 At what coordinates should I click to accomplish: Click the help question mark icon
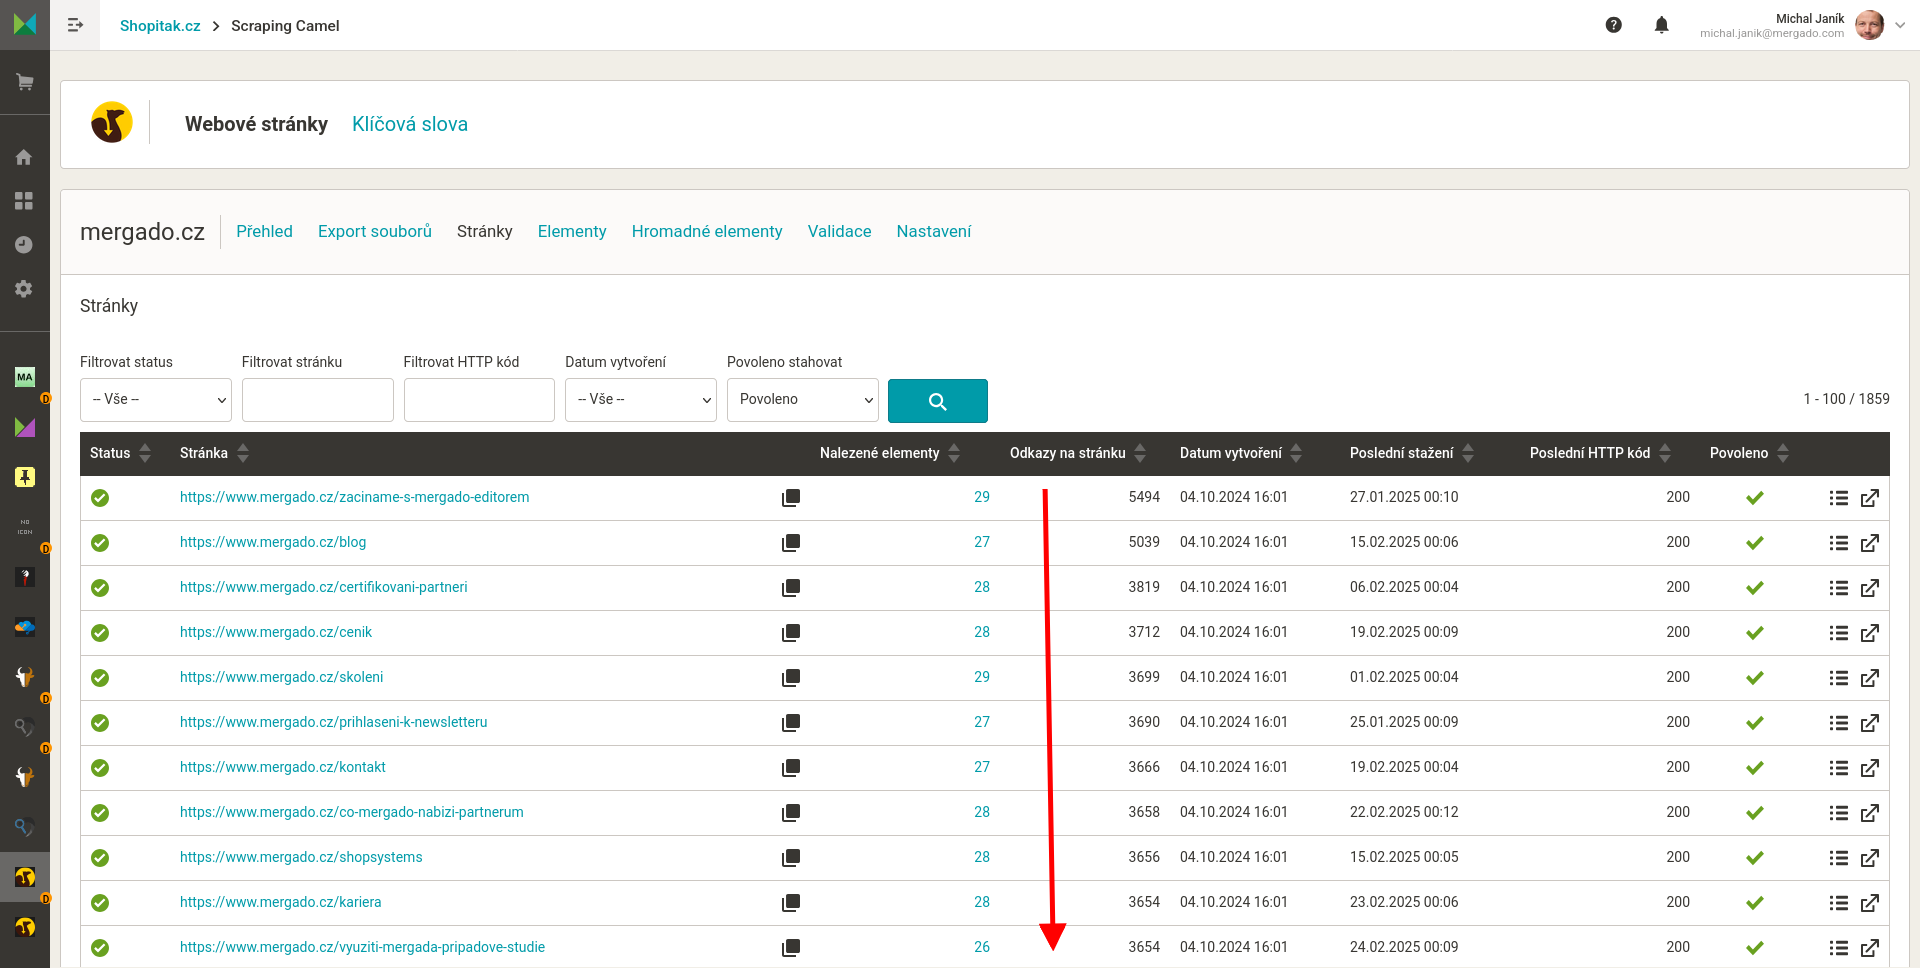[x=1613, y=25]
